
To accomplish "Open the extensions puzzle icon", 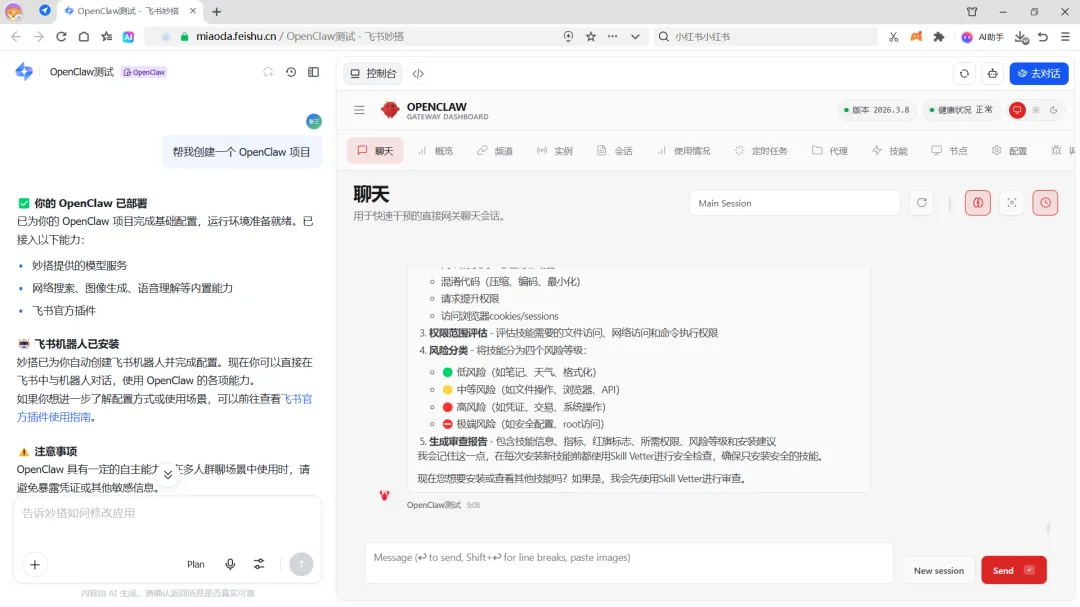I will click(x=938, y=37).
